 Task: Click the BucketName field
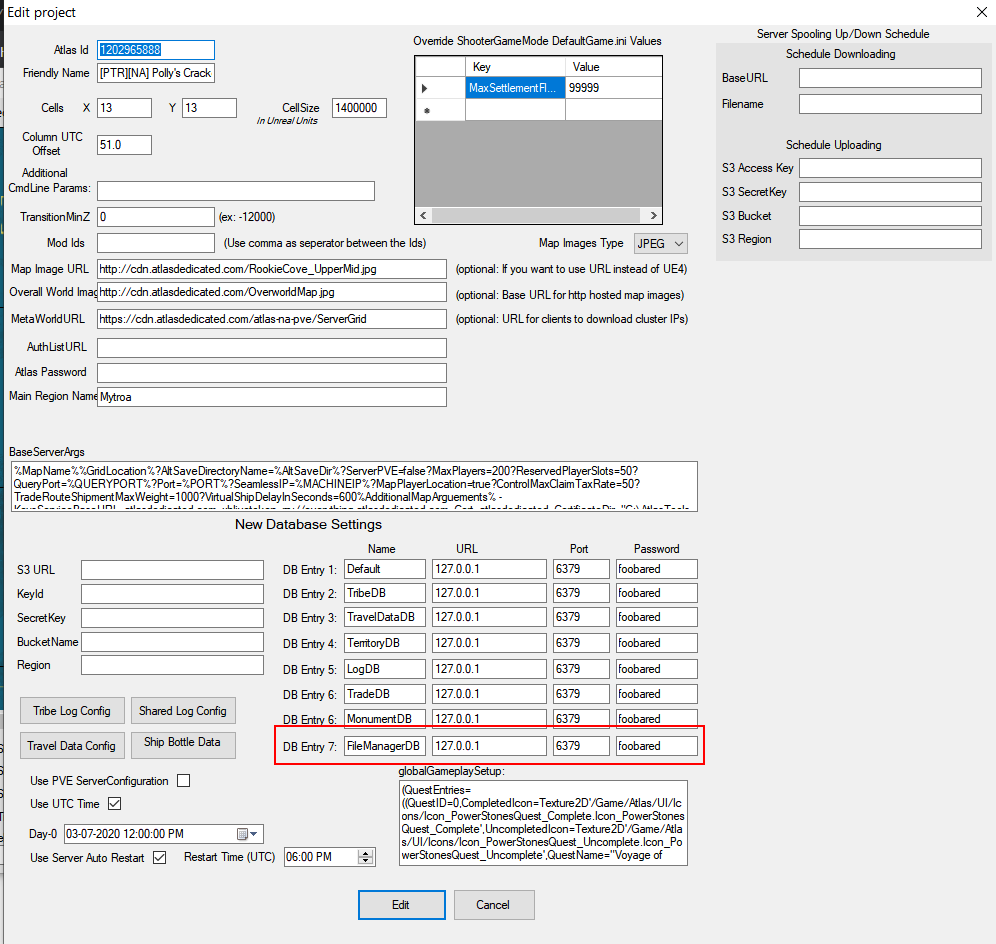[172, 642]
